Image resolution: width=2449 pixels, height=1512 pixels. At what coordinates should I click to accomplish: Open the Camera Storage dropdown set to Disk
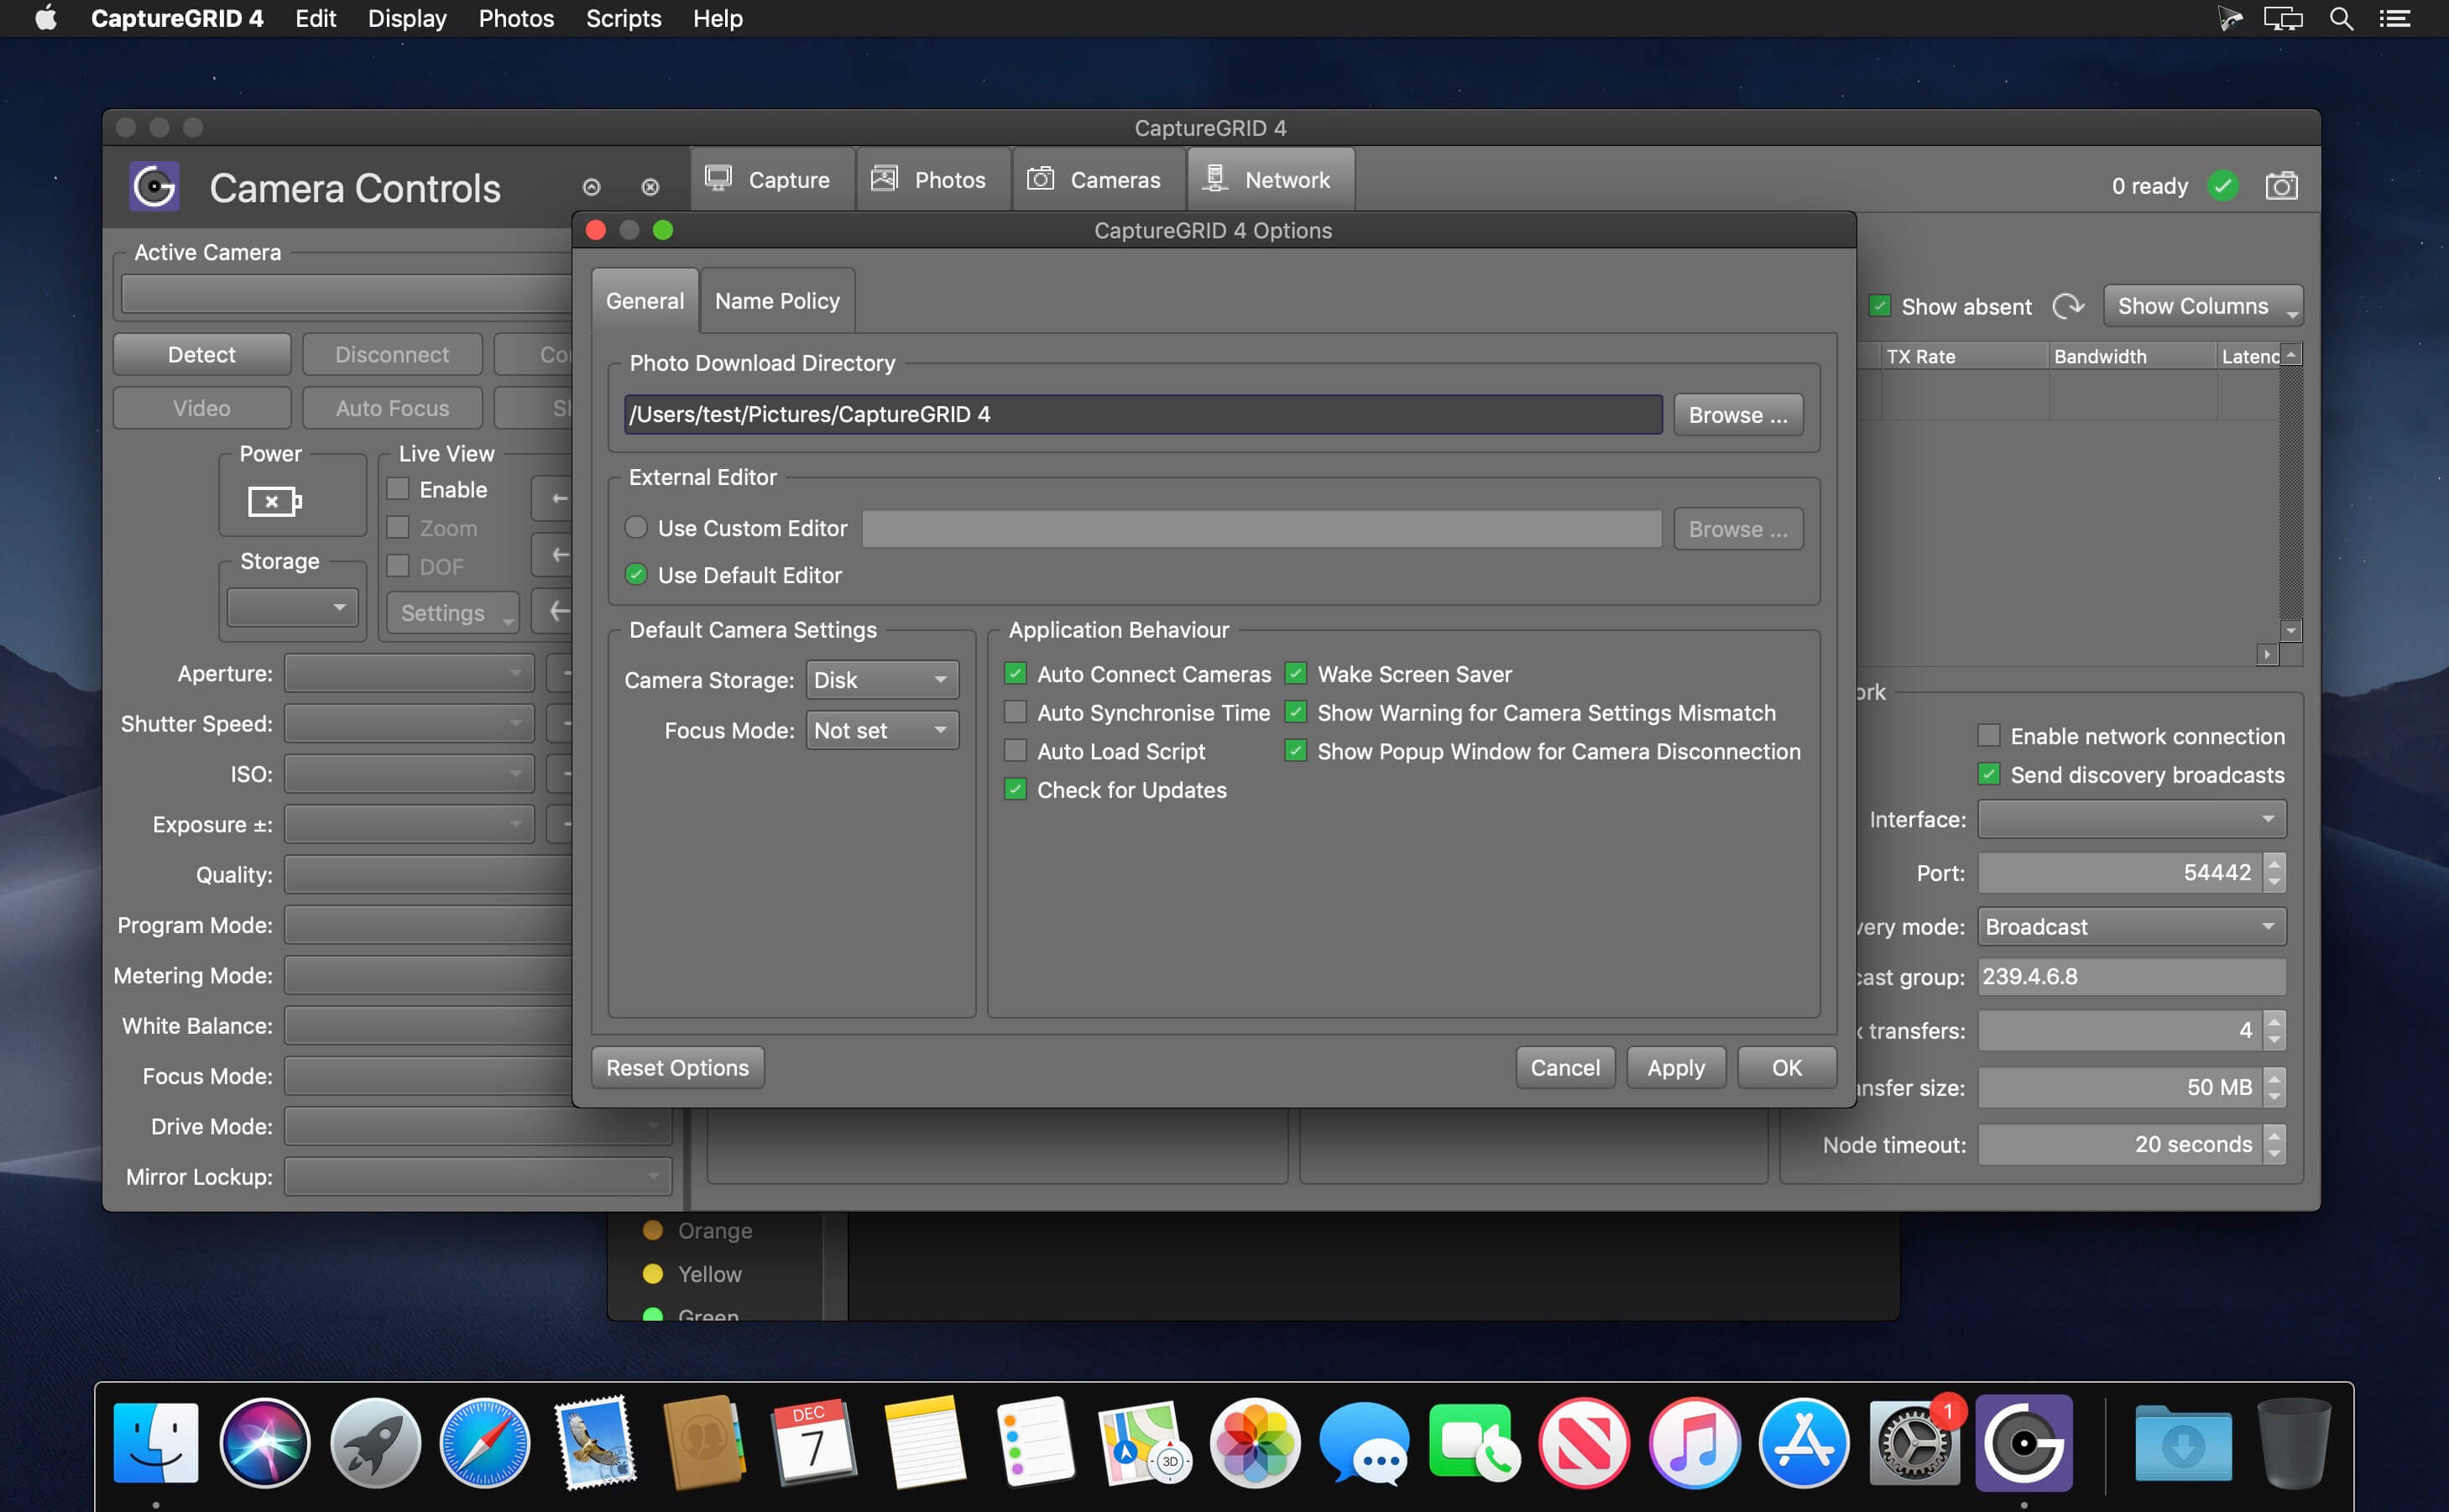coord(882,680)
